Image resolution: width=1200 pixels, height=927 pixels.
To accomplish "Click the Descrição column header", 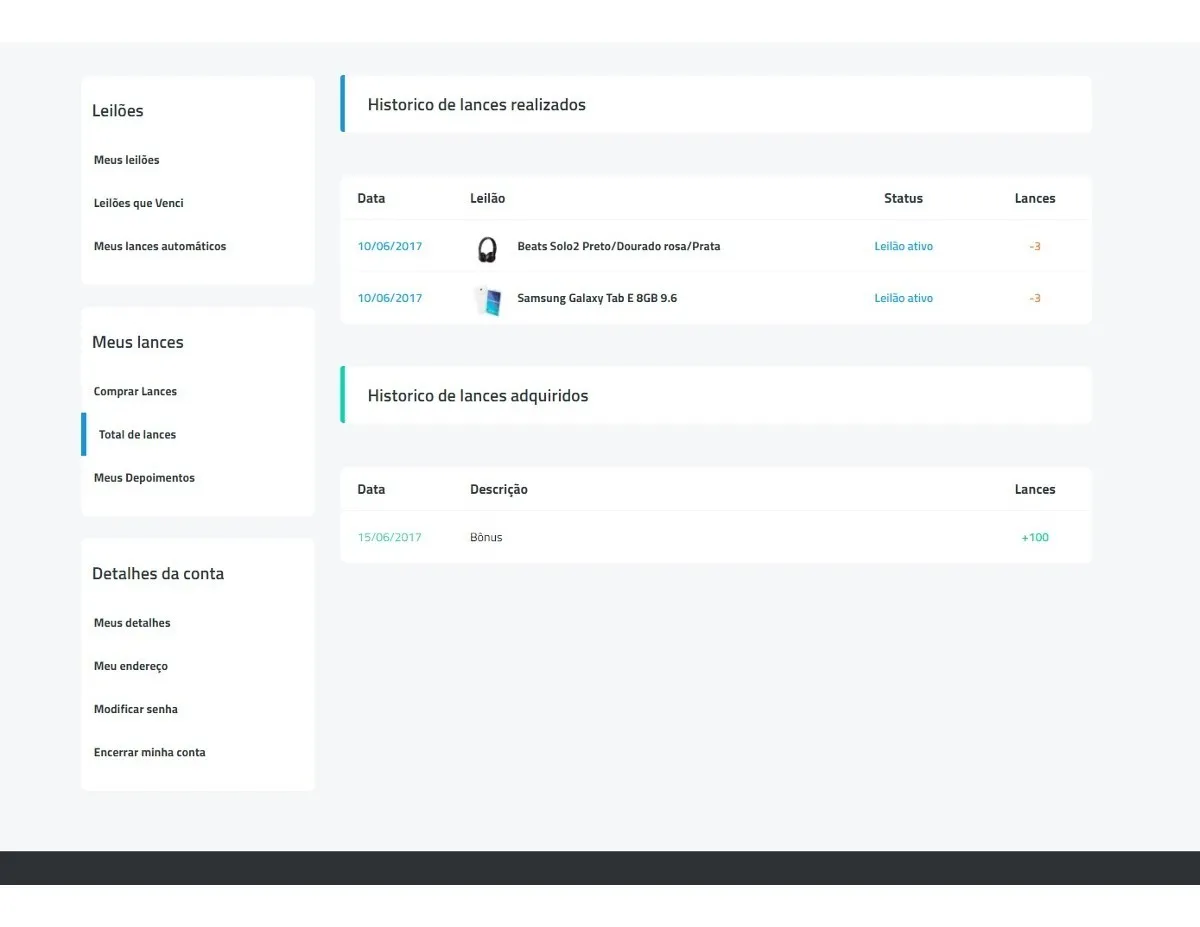I will click(499, 489).
